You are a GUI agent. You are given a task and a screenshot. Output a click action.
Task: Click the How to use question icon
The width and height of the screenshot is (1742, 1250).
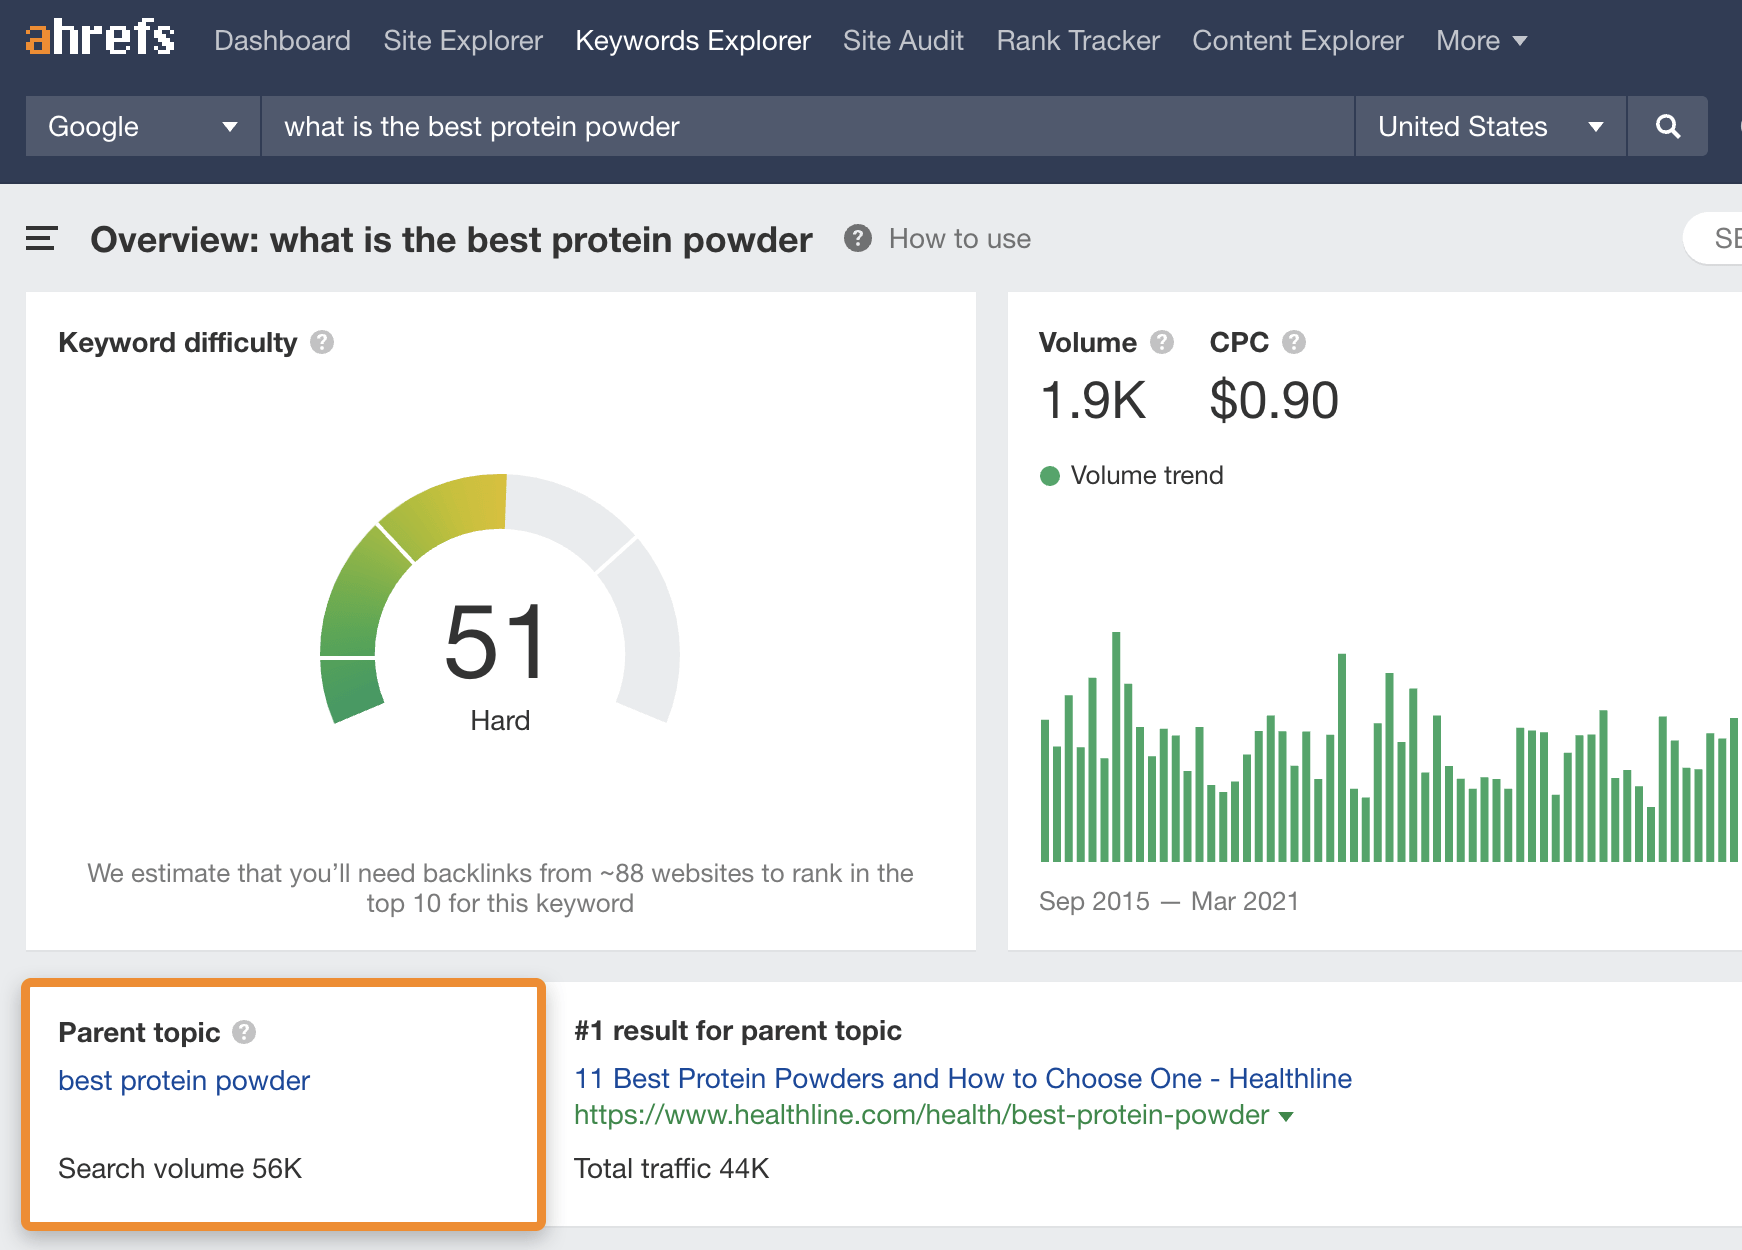(x=858, y=238)
